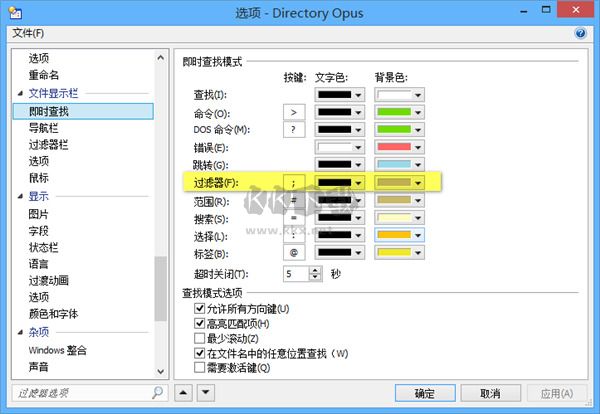600x414 pixels.
Task: Select 即时查找 in the options tree
Action: (x=83, y=111)
